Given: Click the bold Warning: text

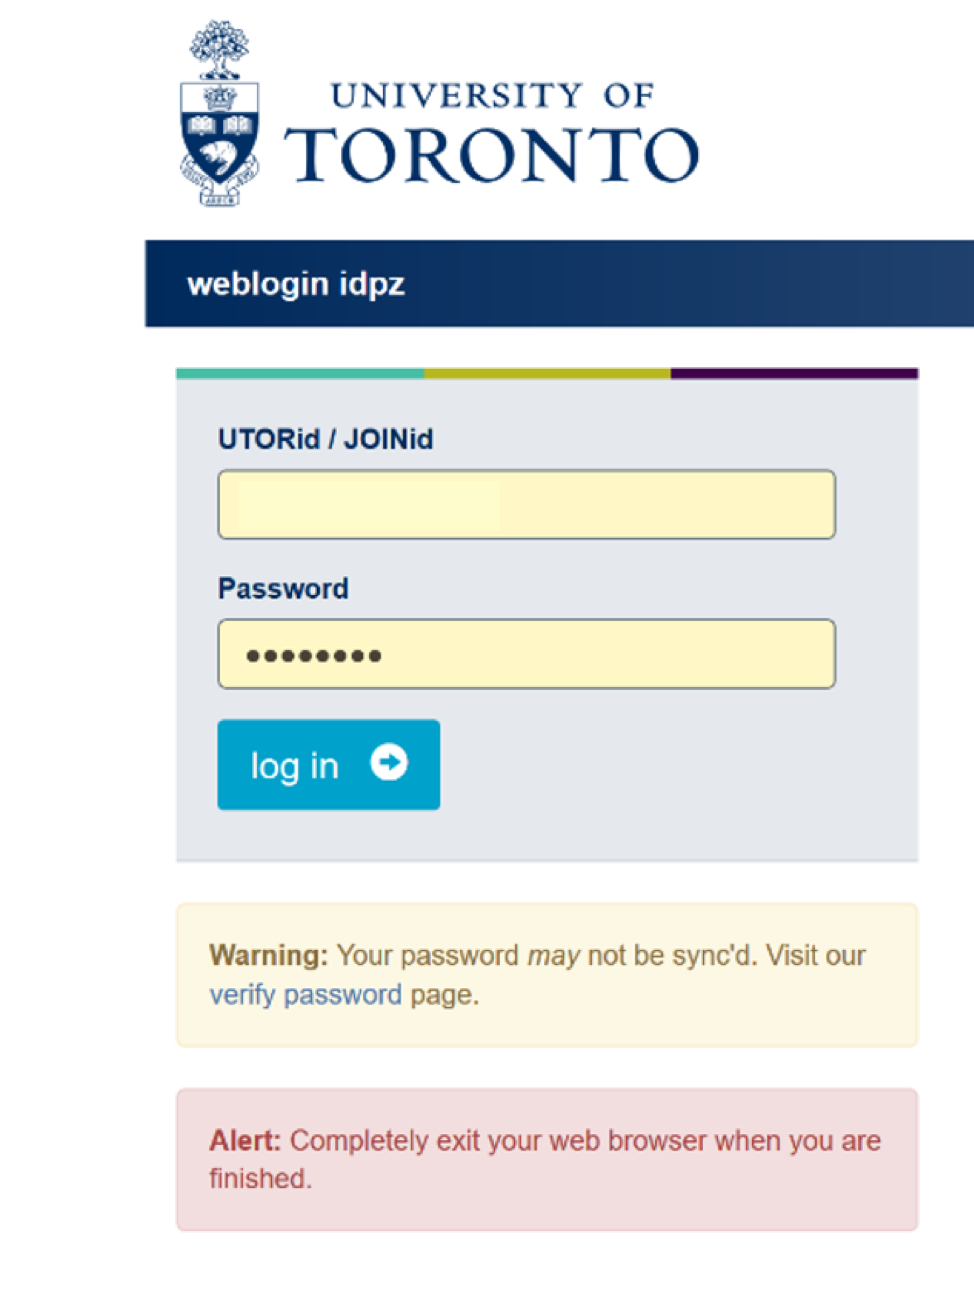Looking at the screenshot, I should (268, 955).
